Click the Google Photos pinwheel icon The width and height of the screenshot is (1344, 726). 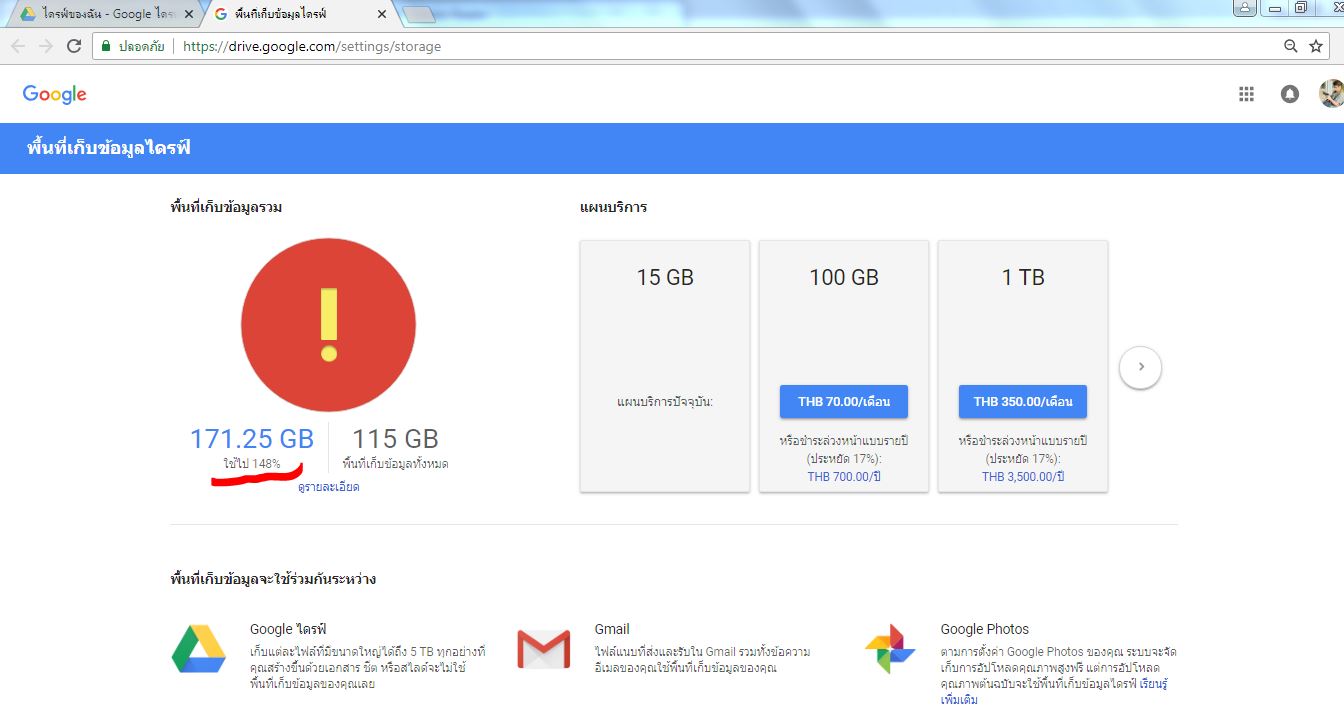pos(890,649)
